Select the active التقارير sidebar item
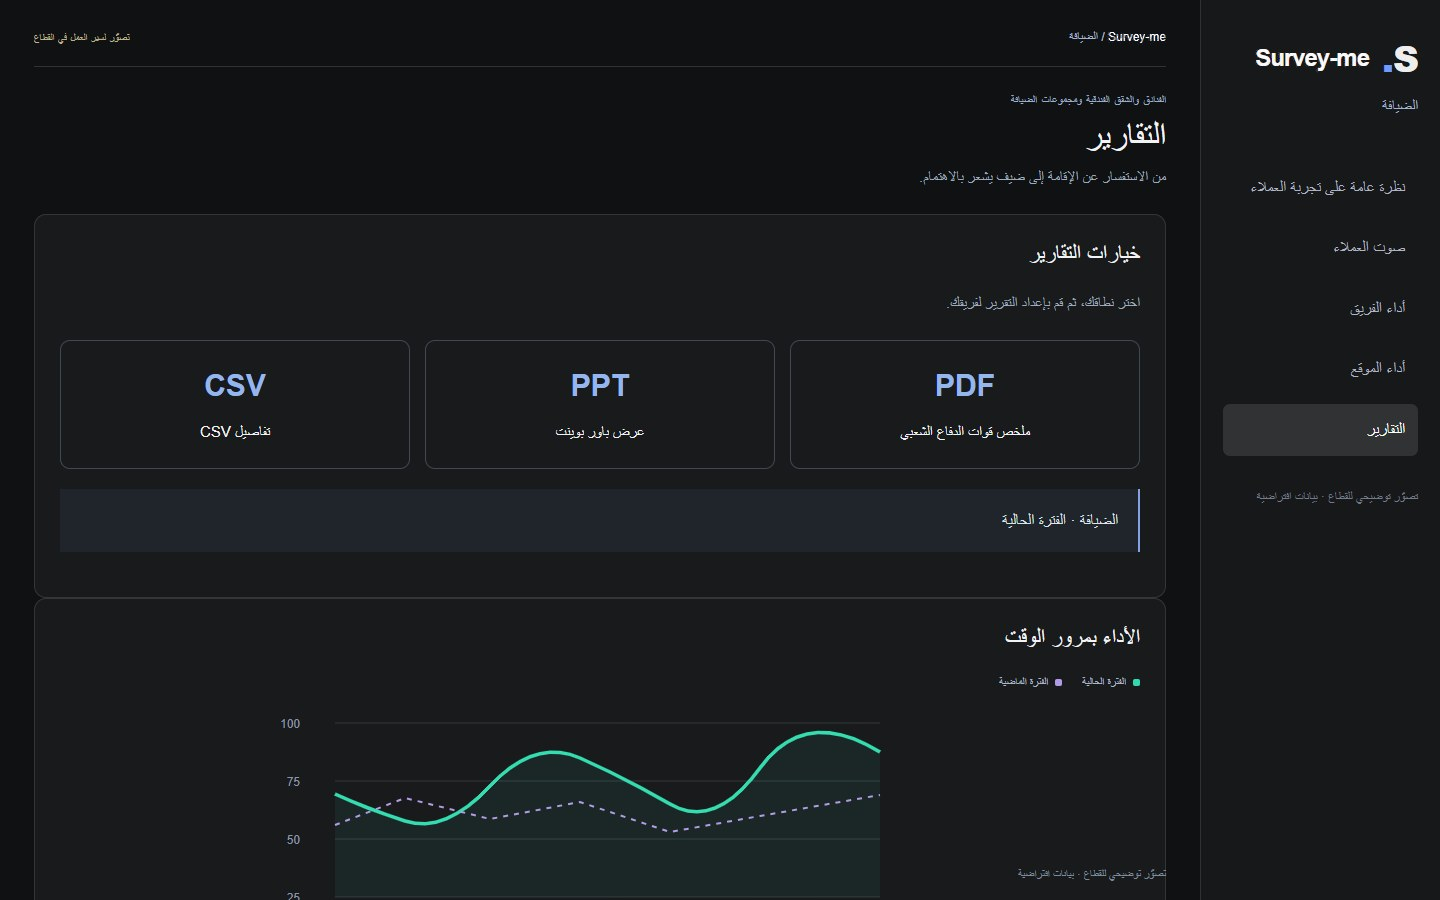The width and height of the screenshot is (1440, 900). [x=1320, y=430]
